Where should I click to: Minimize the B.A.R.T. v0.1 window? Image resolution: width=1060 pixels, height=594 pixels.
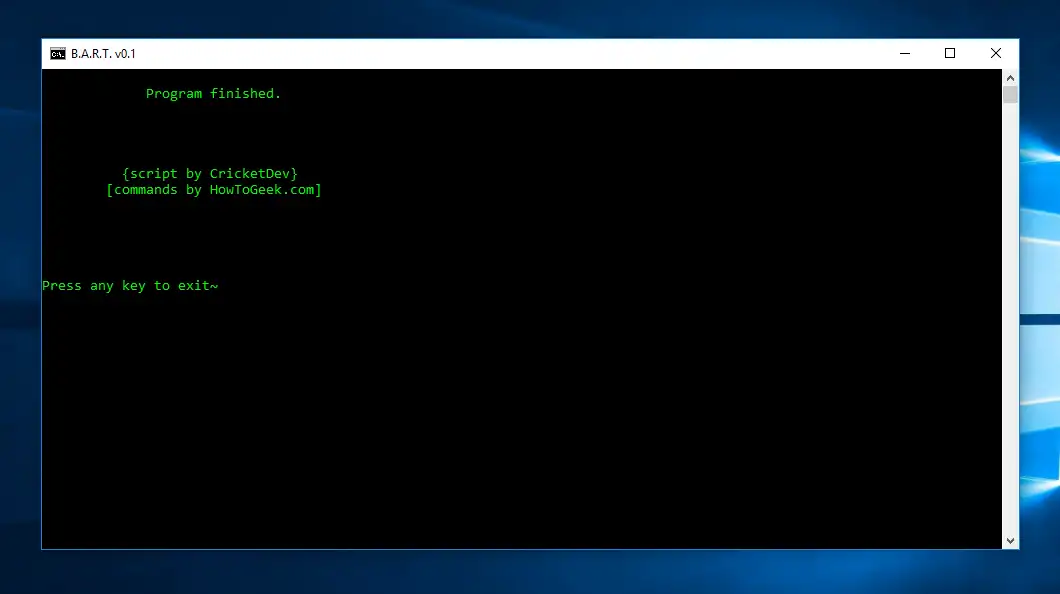(x=905, y=53)
